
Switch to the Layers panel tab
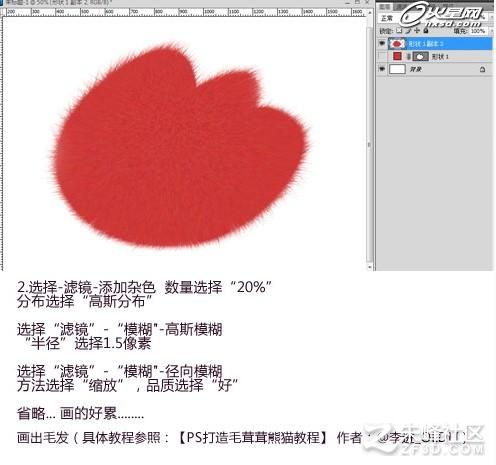click(x=385, y=7)
